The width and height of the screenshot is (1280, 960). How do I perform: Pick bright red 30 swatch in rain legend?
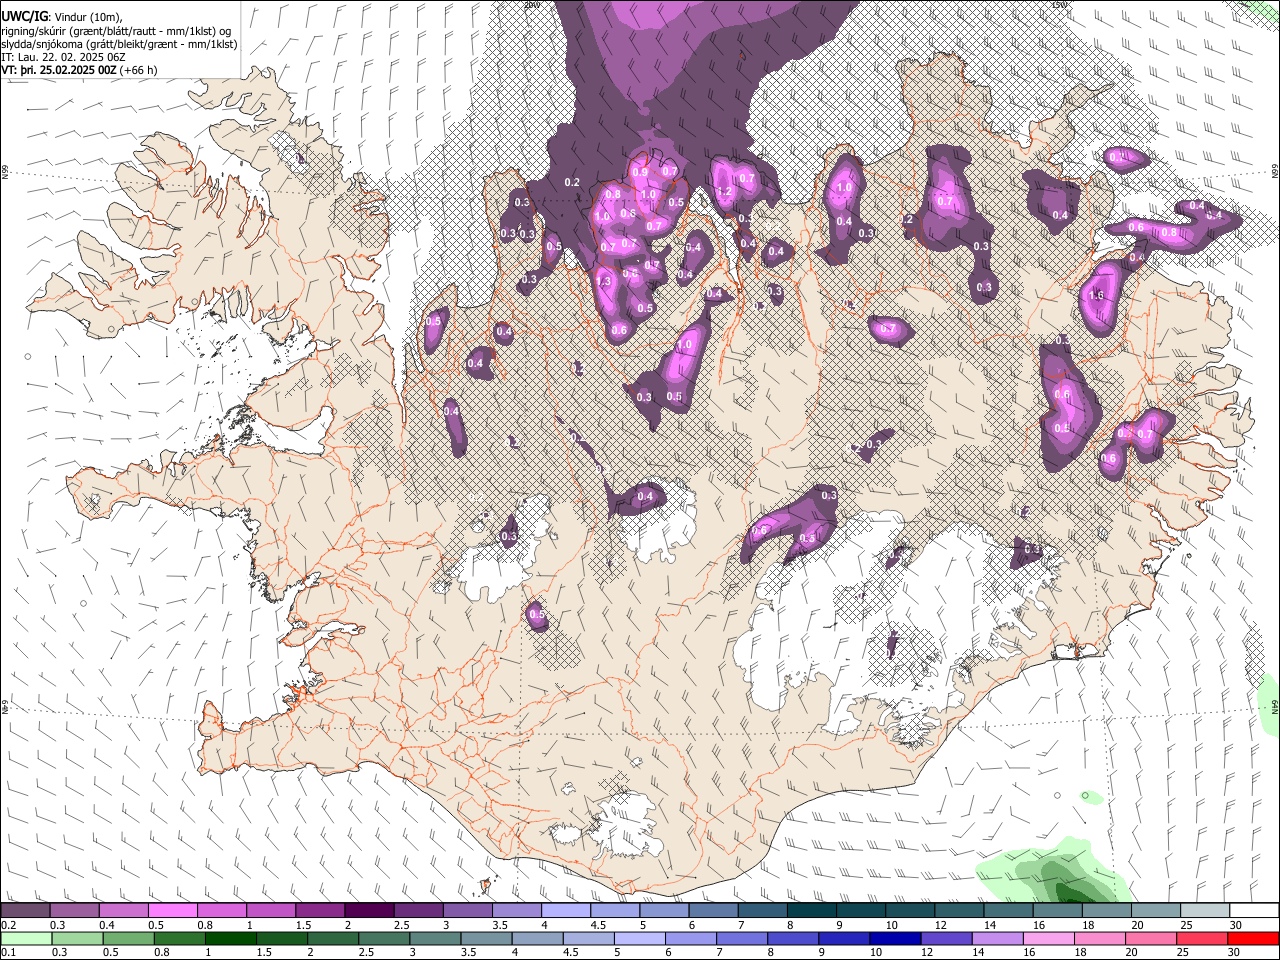(1253, 939)
